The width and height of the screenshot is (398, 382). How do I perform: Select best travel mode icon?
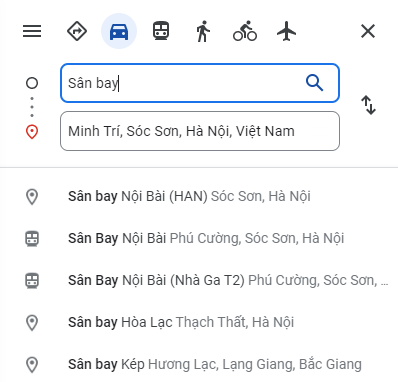(77, 31)
